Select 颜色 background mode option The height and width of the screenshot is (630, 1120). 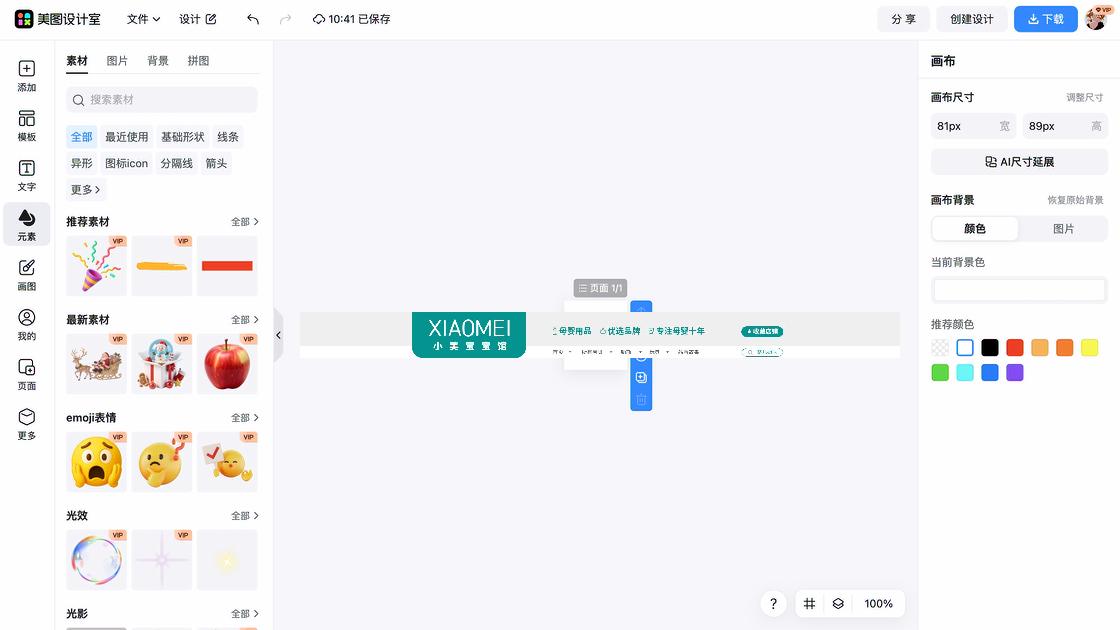click(x=975, y=229)
